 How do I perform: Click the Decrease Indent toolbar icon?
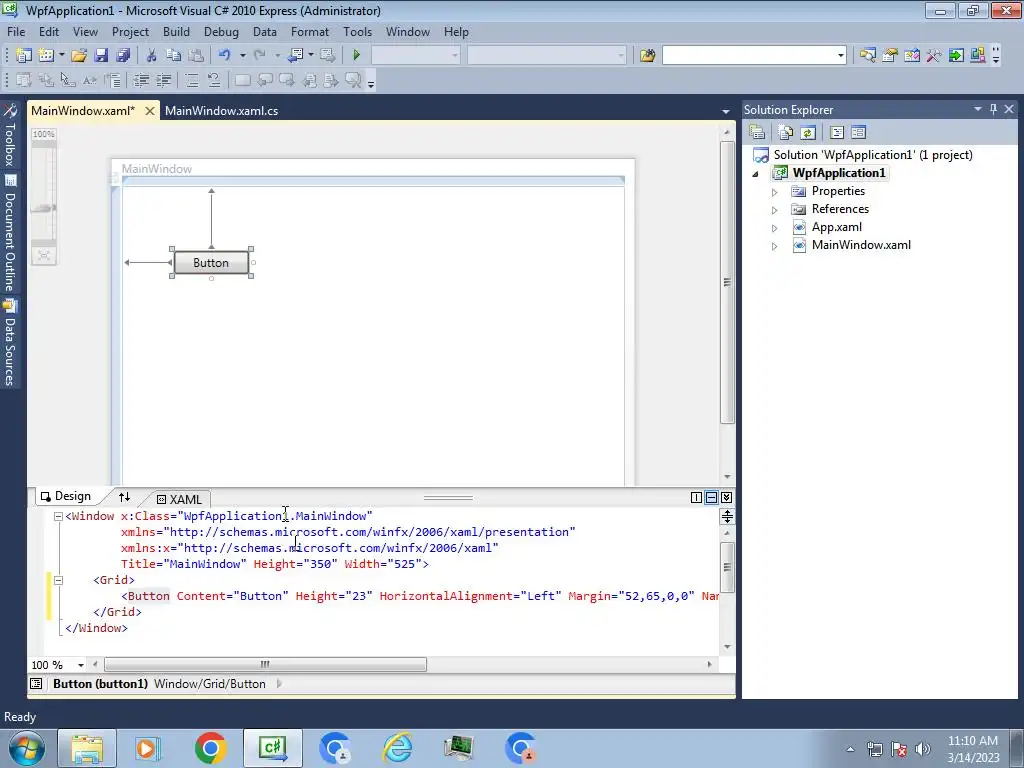coord(141,80)
